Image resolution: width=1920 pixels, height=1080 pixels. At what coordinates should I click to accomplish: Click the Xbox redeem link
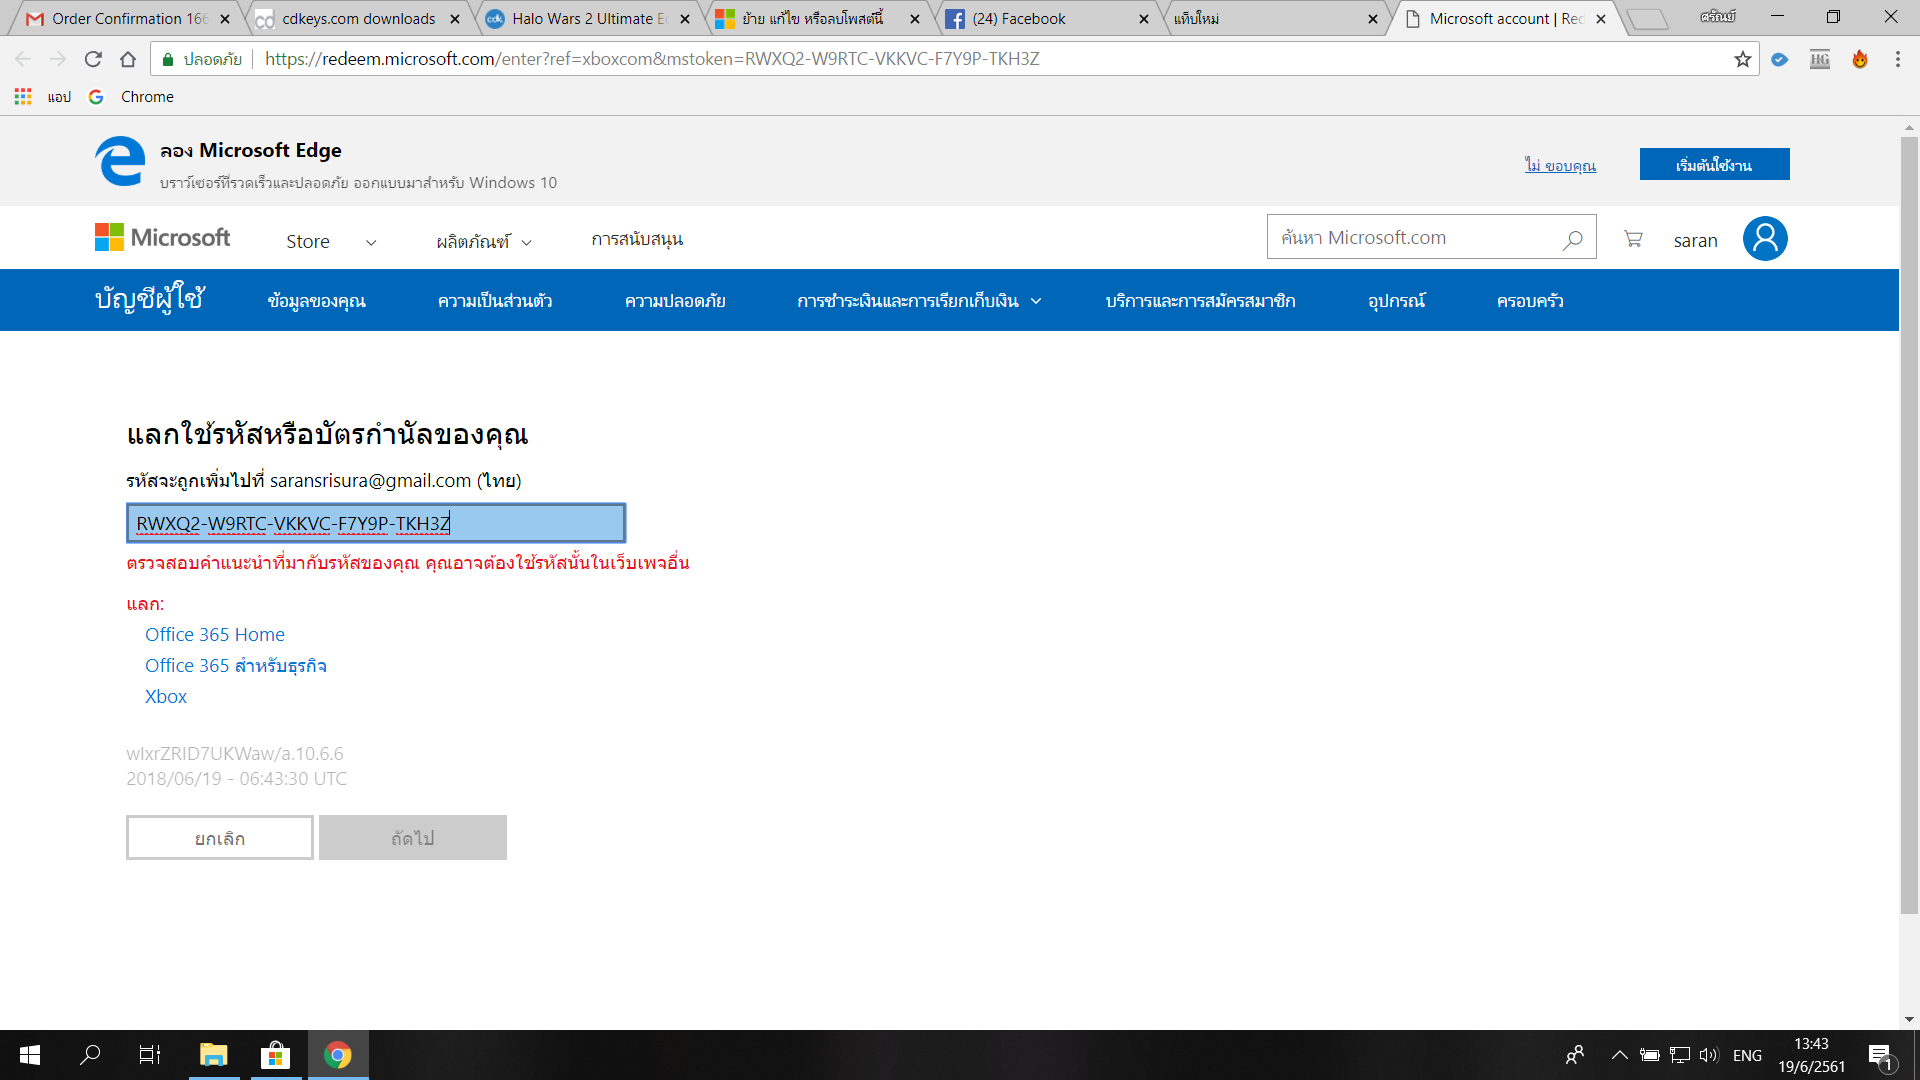pyautogui.click(x=166, y=696)
